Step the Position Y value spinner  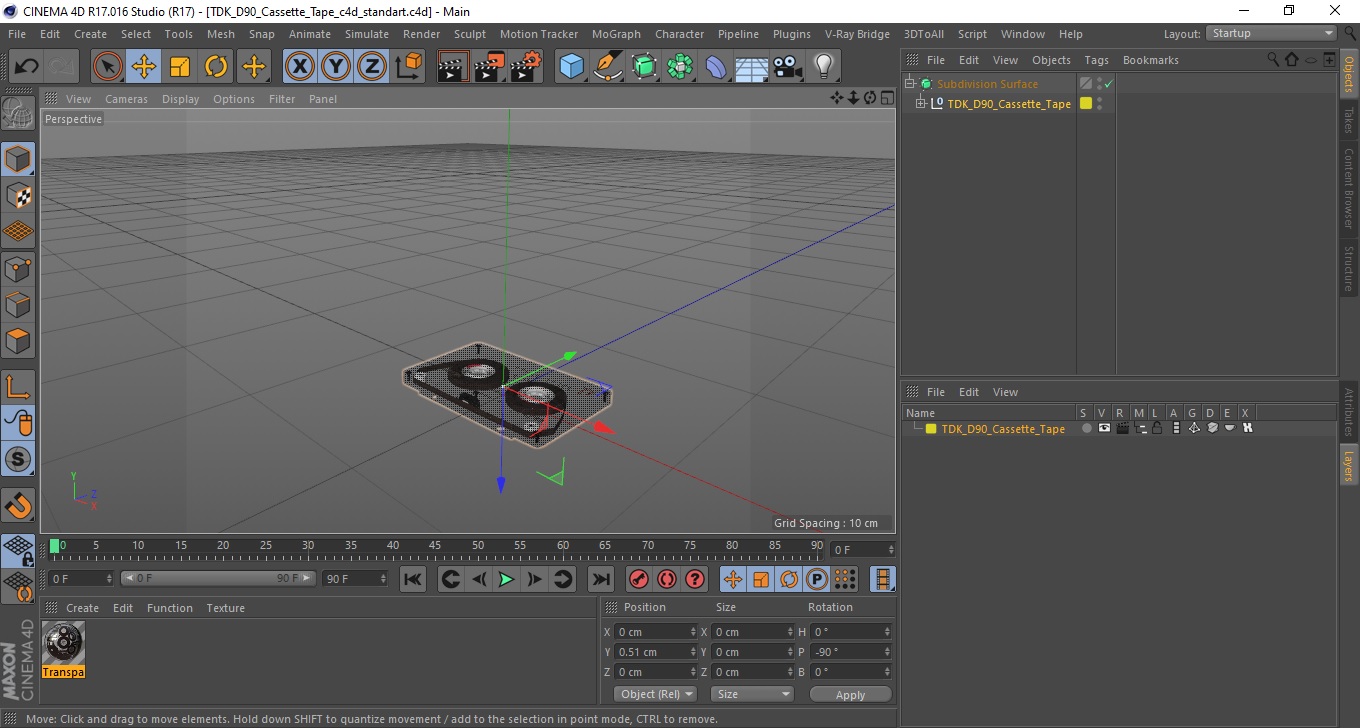[x=693, y=652]
